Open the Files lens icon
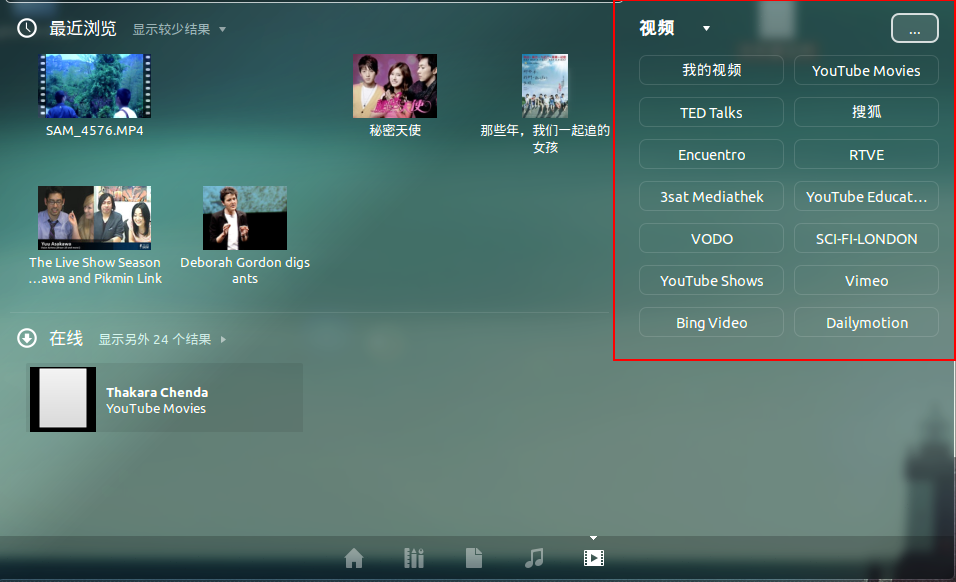 [x=474, y=558]
